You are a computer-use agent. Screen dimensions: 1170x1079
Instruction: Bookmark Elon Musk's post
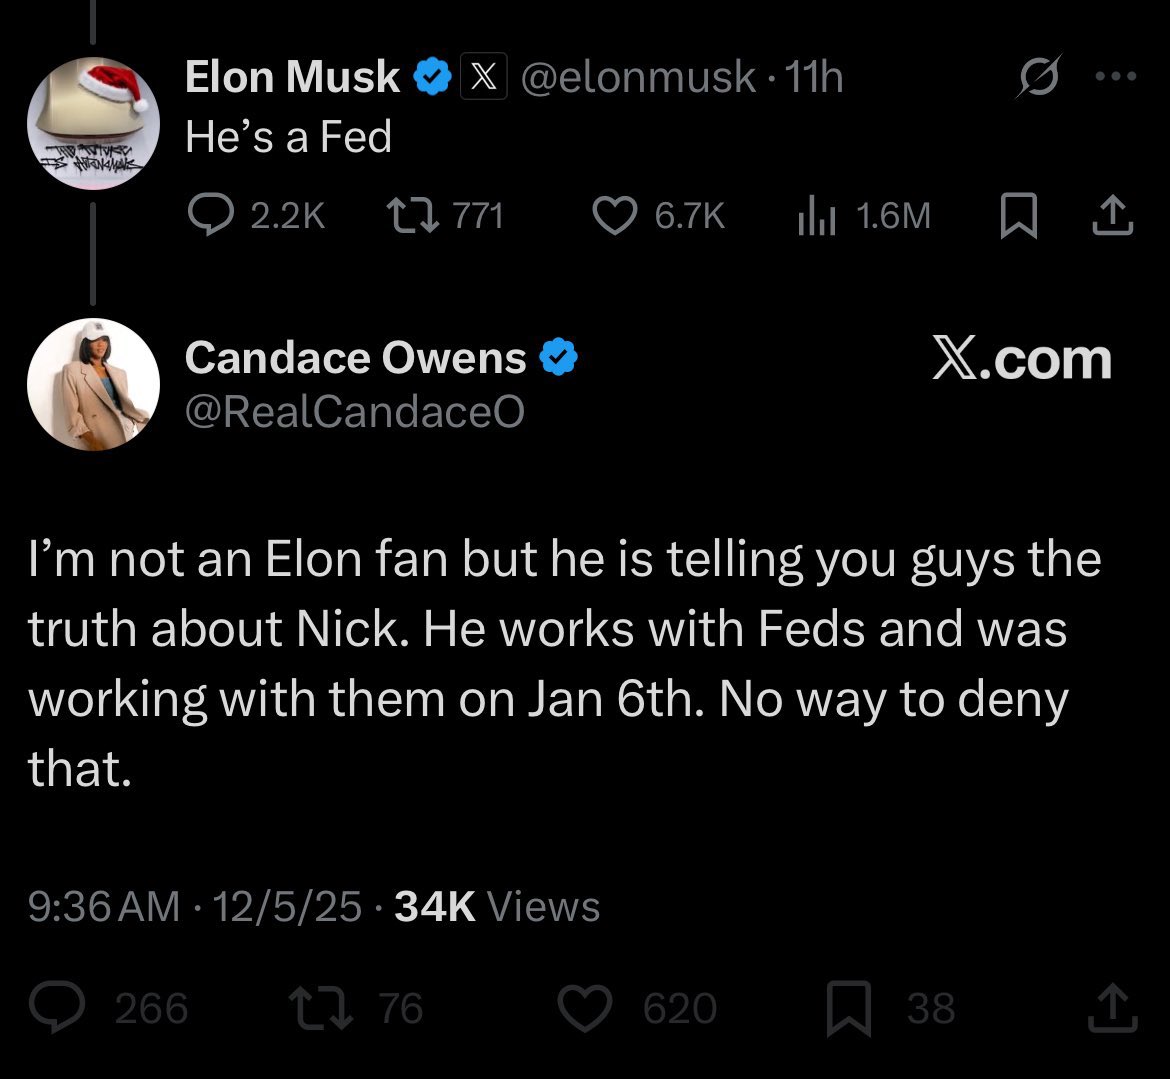(1016, 215)
